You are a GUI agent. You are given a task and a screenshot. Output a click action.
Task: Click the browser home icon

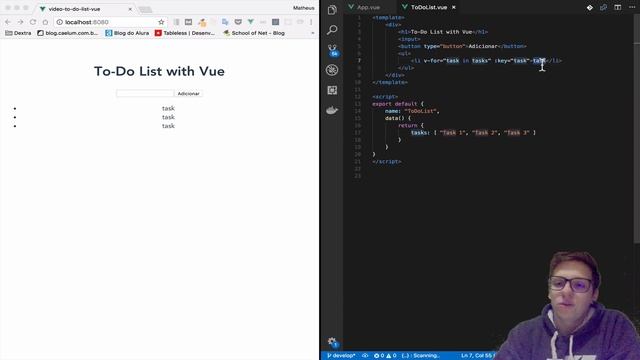pos(45,22)
